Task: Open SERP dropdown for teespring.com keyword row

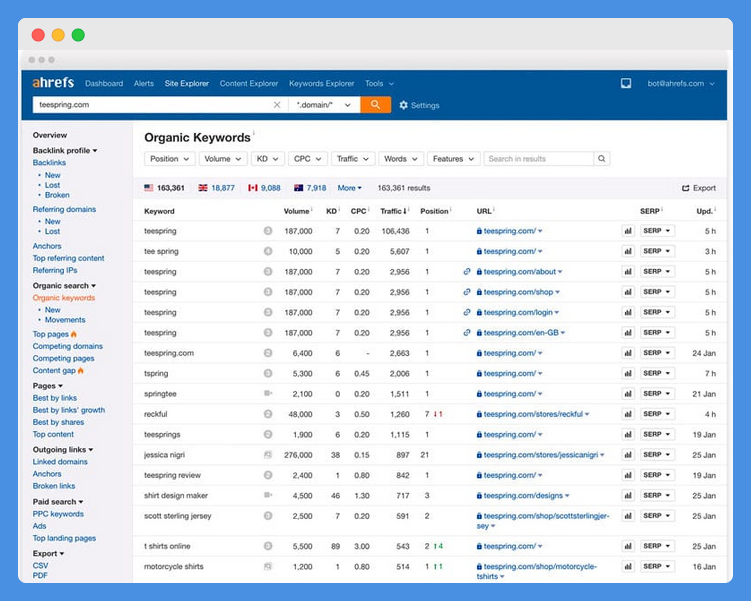Action: pyautogui.click(x=657, y=353)
